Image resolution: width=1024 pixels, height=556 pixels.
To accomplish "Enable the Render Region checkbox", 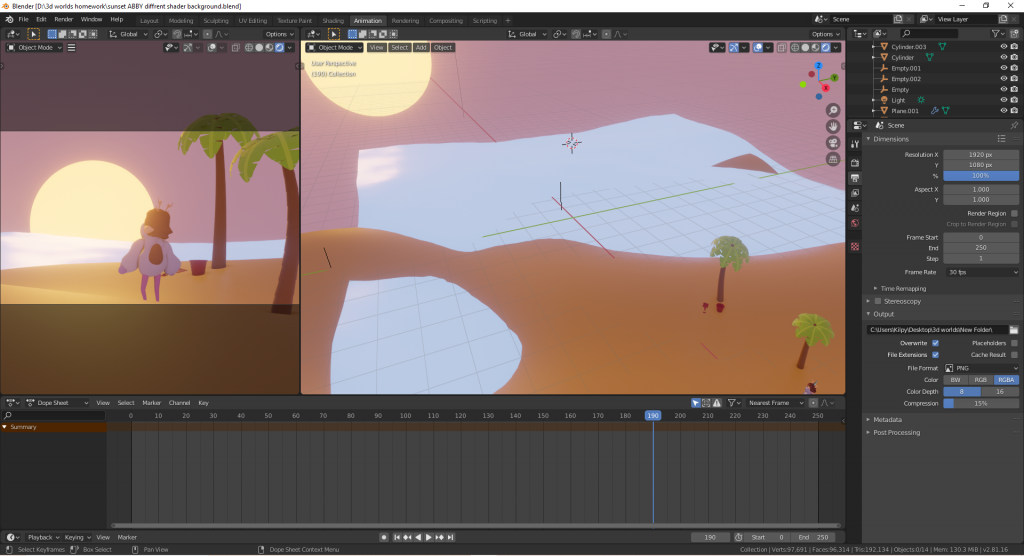I will click(1014, 214).
